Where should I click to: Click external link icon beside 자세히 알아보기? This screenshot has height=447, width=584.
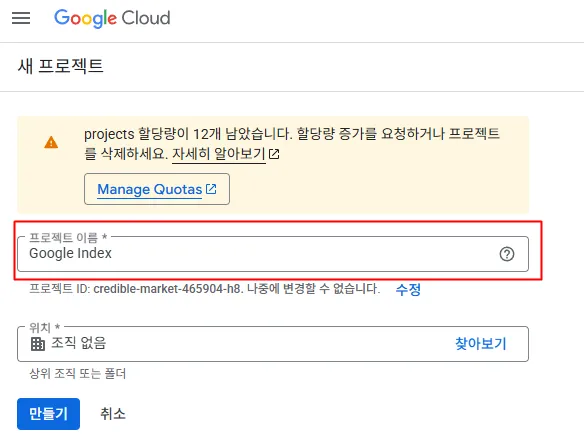pos(274,154)
